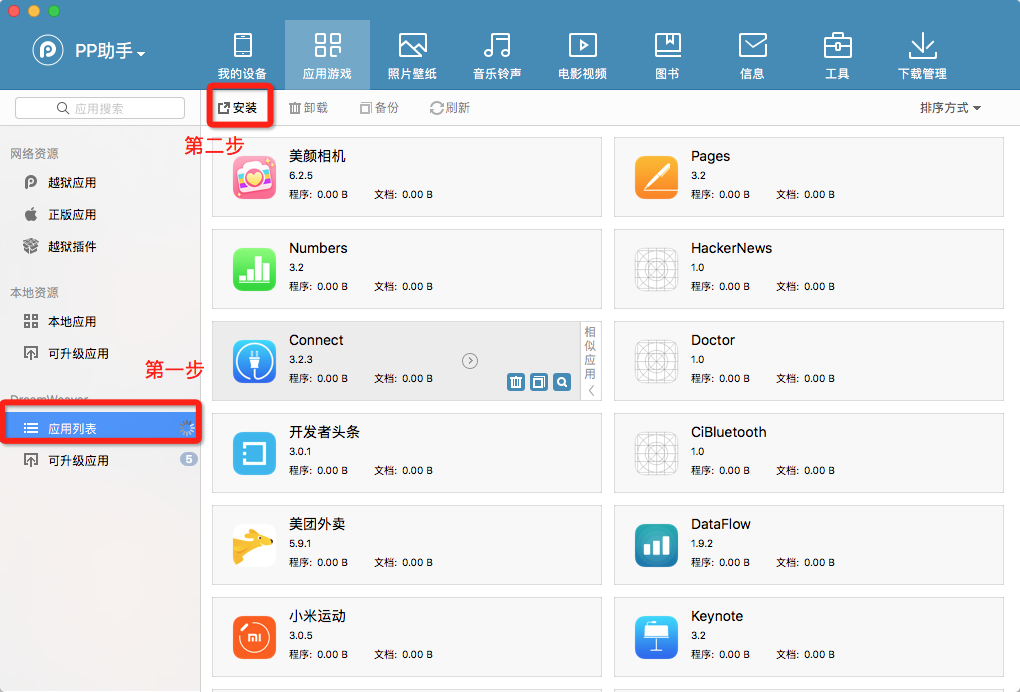1020x692 pixels.
Task: Click the Keynote app icon
Action: [x=656, y=637]
